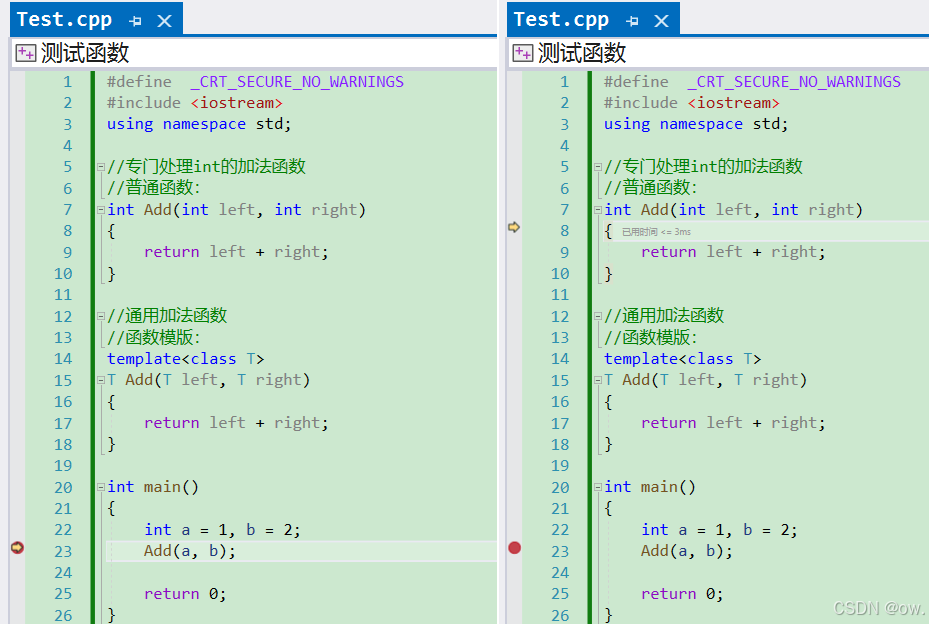Click 'int a = 1, b = 2;' in right window
This screenshot has width=929, height=624.
(x=719, y=530)
